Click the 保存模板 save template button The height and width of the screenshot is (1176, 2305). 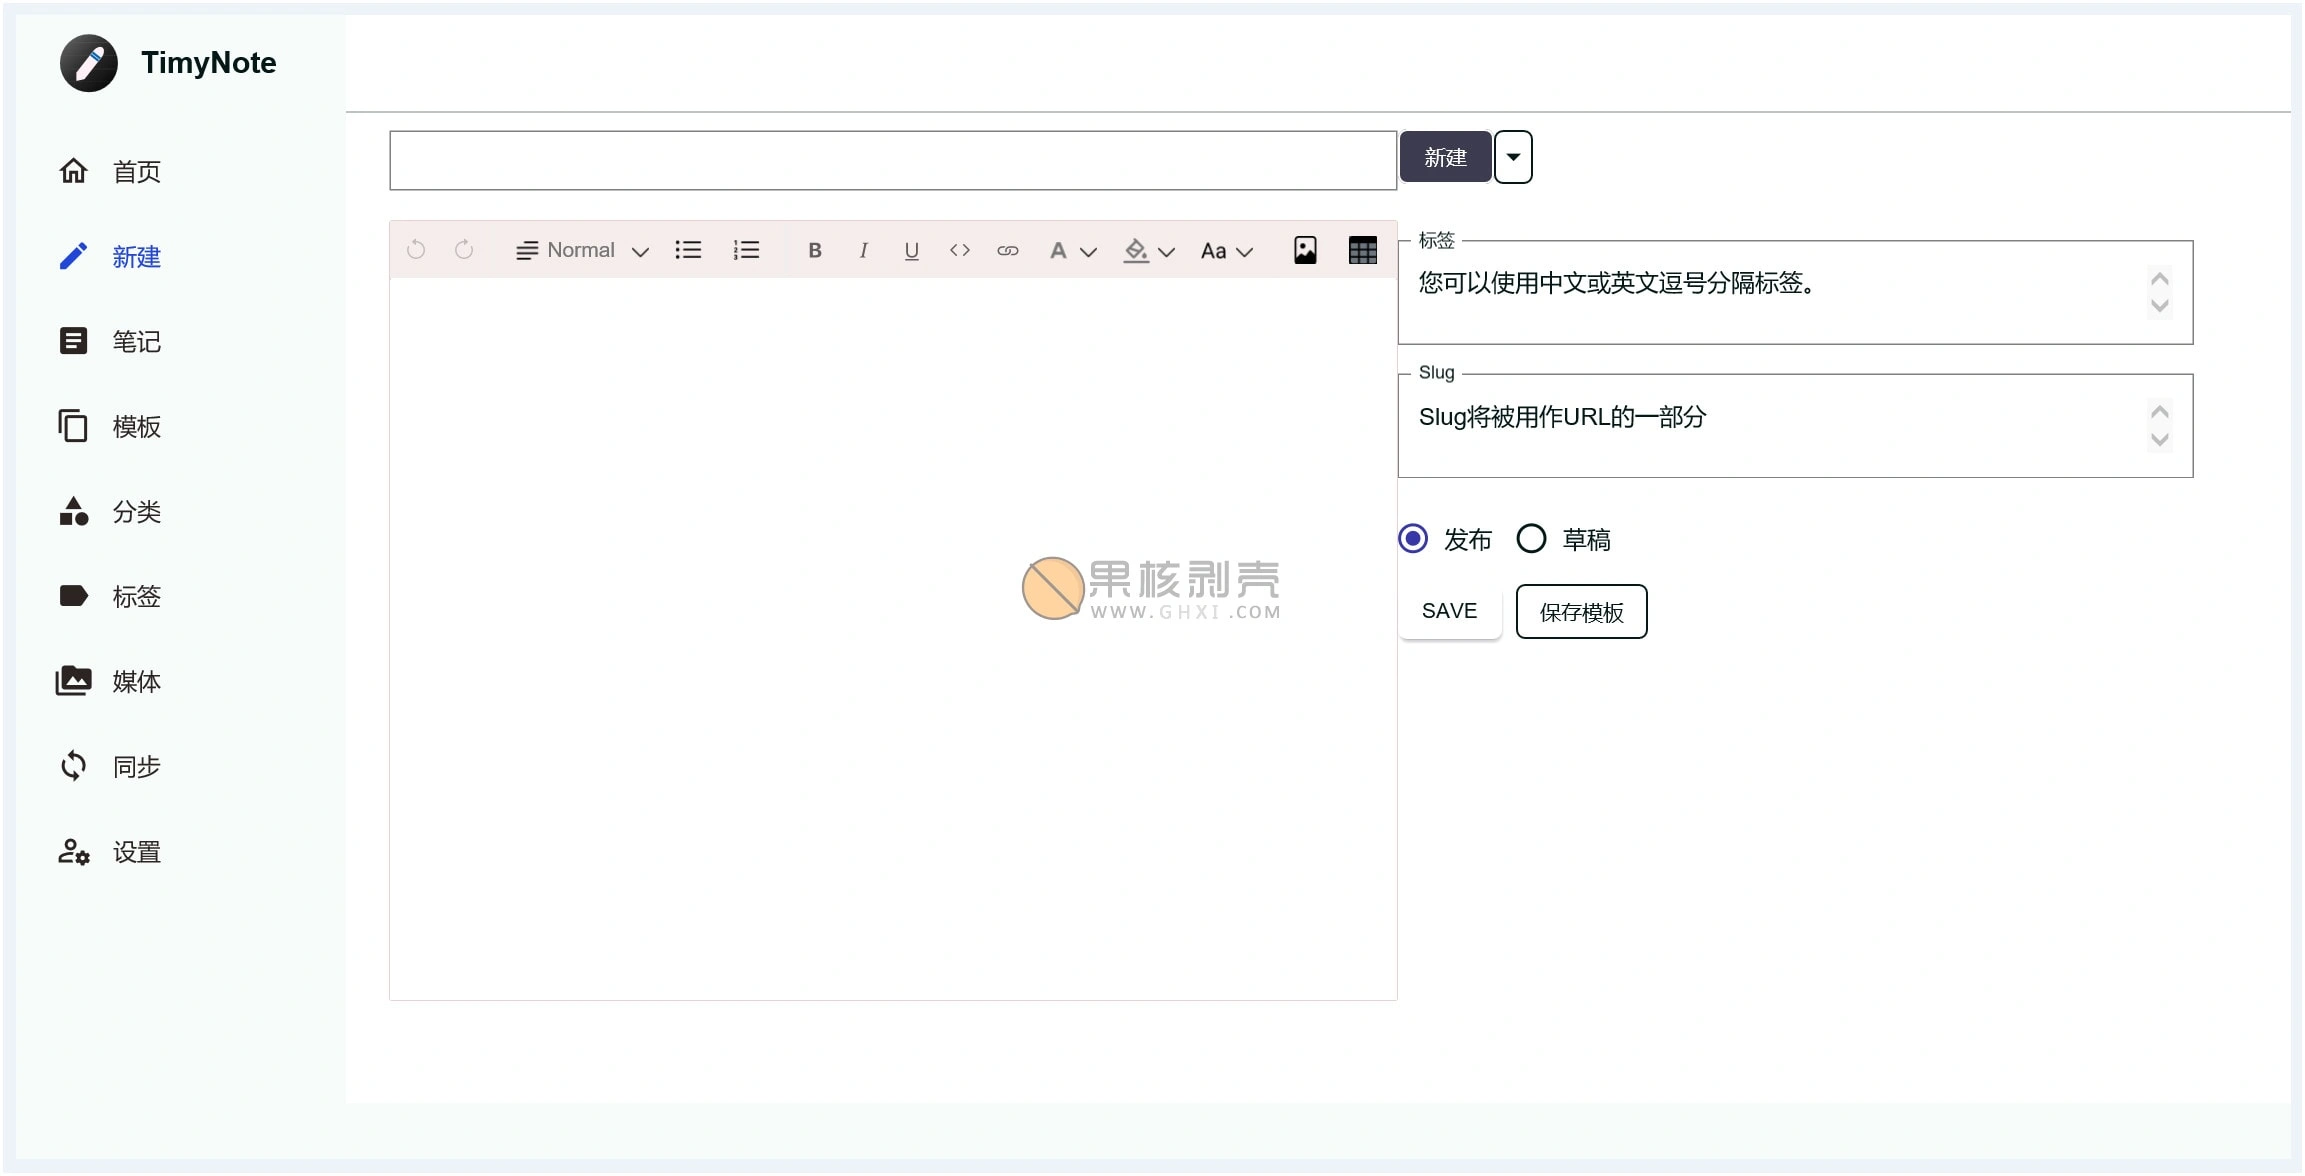pyautogui.click(x=1581, y=612)
